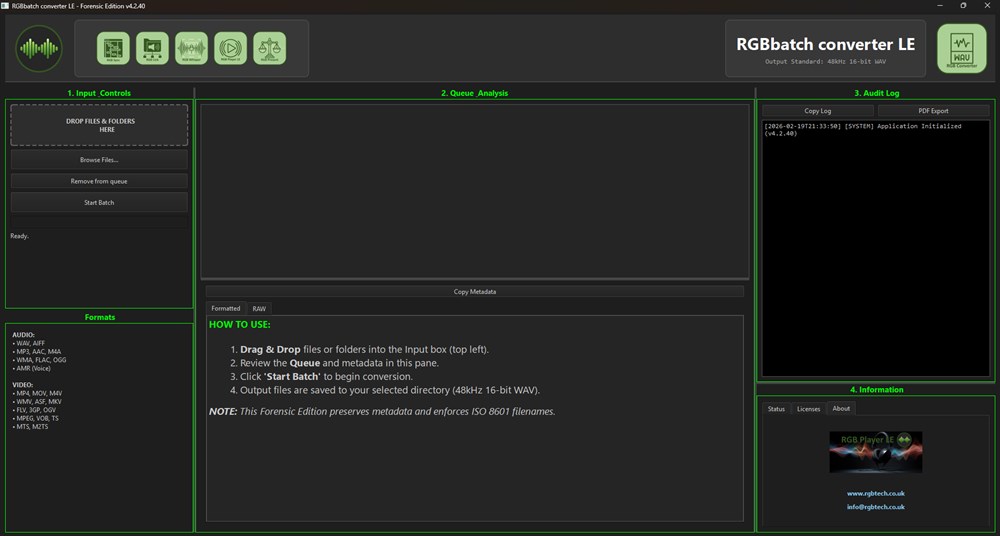Click the 'MP4, MOV, M4V' format line

37,393
